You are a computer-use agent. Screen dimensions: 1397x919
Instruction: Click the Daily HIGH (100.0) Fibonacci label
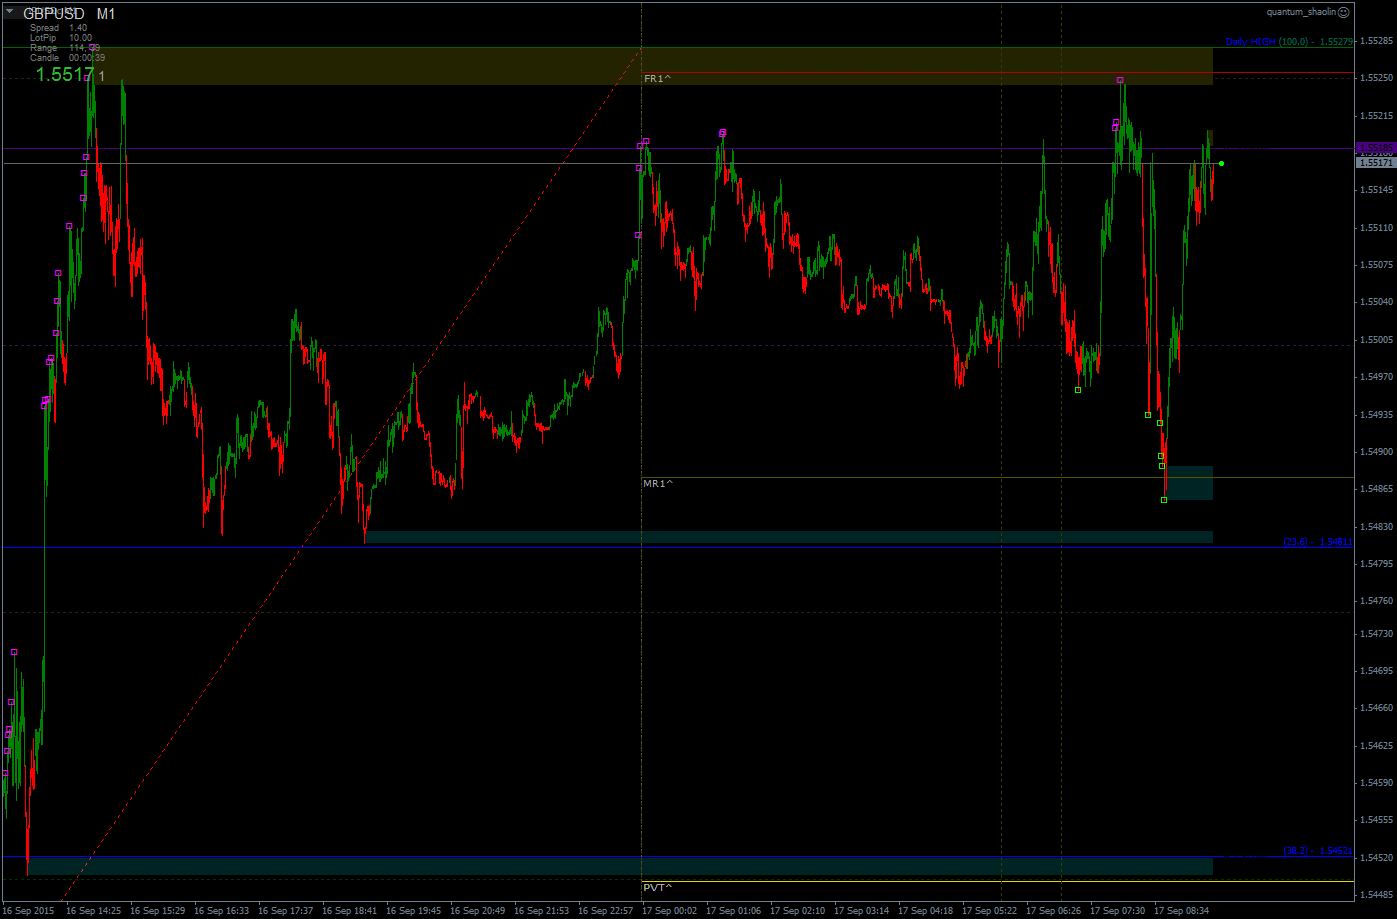1289,42
